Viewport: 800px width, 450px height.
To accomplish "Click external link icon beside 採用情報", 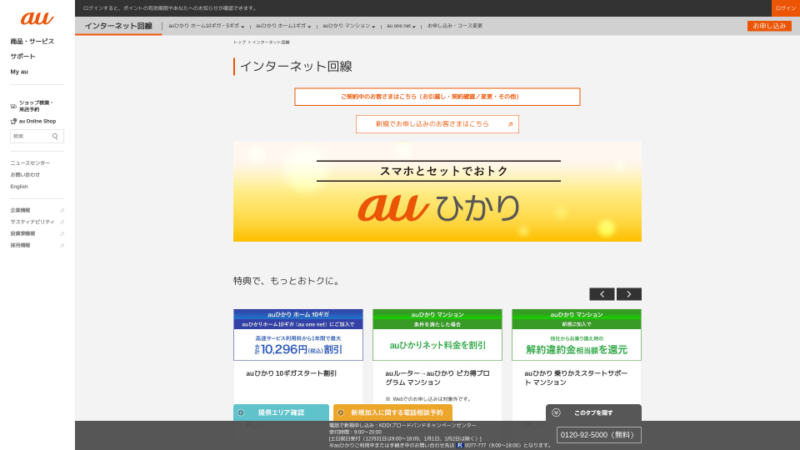I will point(62,245).
